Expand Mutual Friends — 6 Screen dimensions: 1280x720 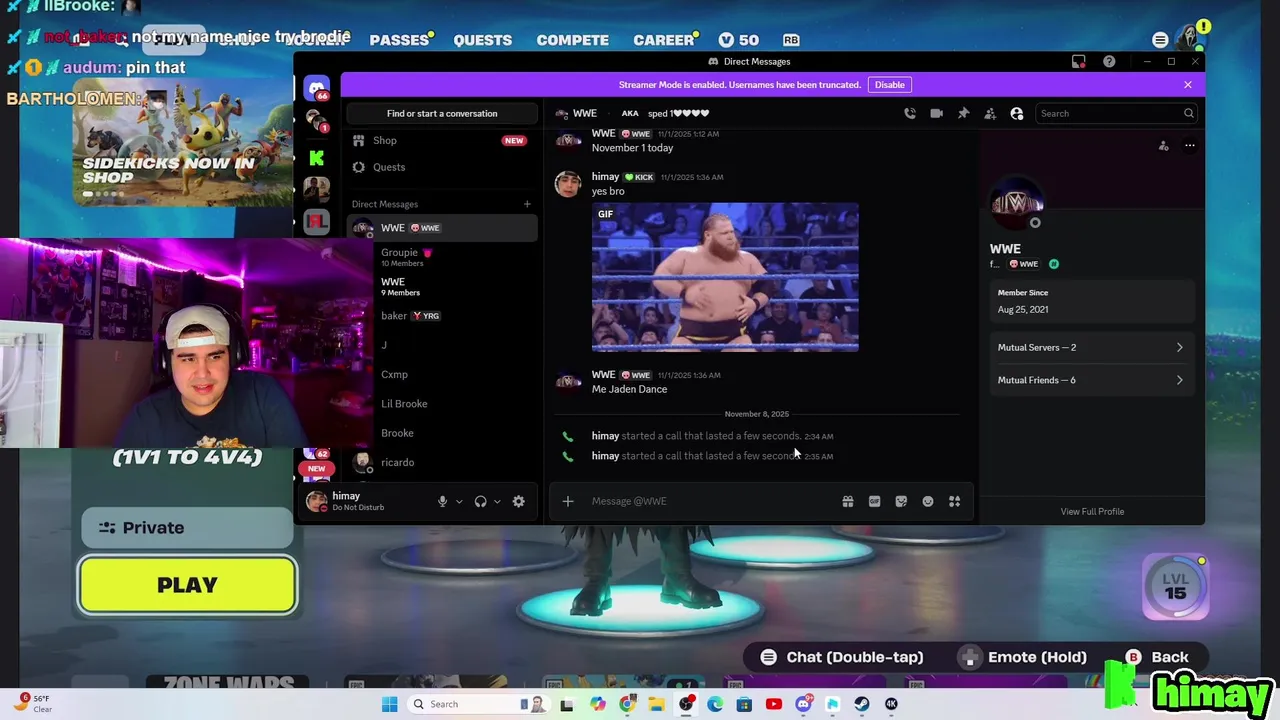coord(1092,380)
